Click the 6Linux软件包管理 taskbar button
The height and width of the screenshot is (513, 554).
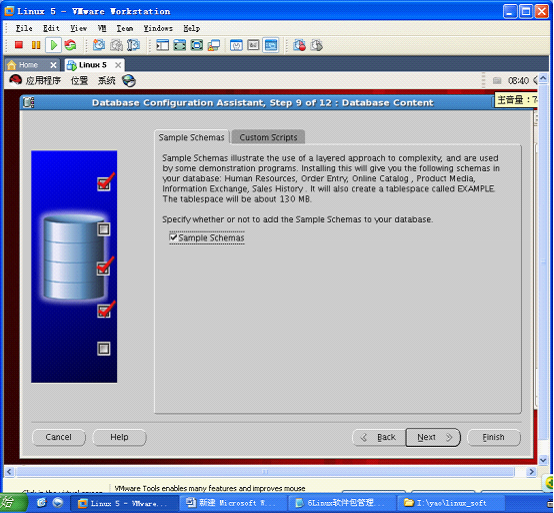341,503
